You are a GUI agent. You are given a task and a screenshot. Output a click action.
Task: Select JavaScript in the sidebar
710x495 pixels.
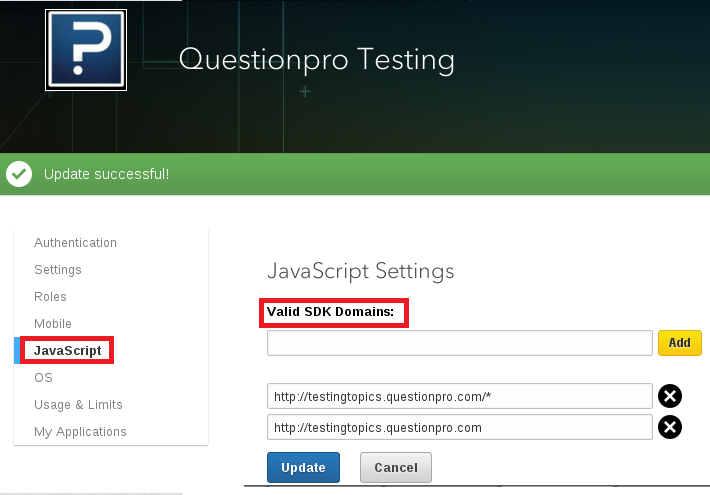[67, 351]
